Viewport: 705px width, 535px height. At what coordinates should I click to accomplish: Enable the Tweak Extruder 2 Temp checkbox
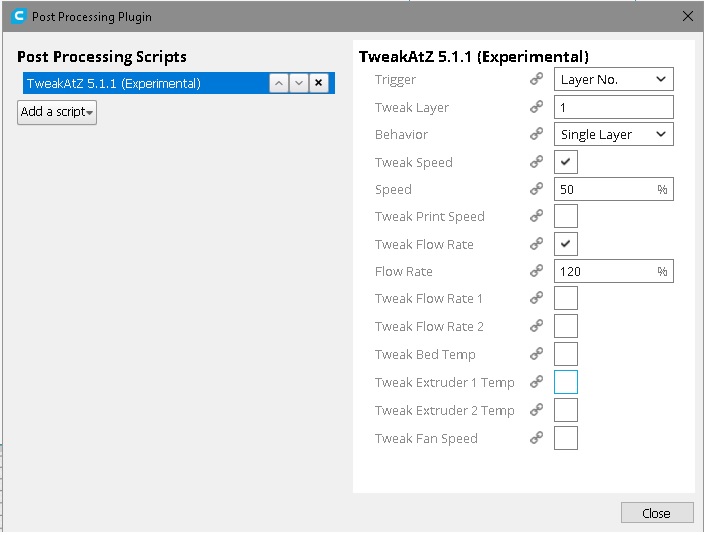point(566,410)
